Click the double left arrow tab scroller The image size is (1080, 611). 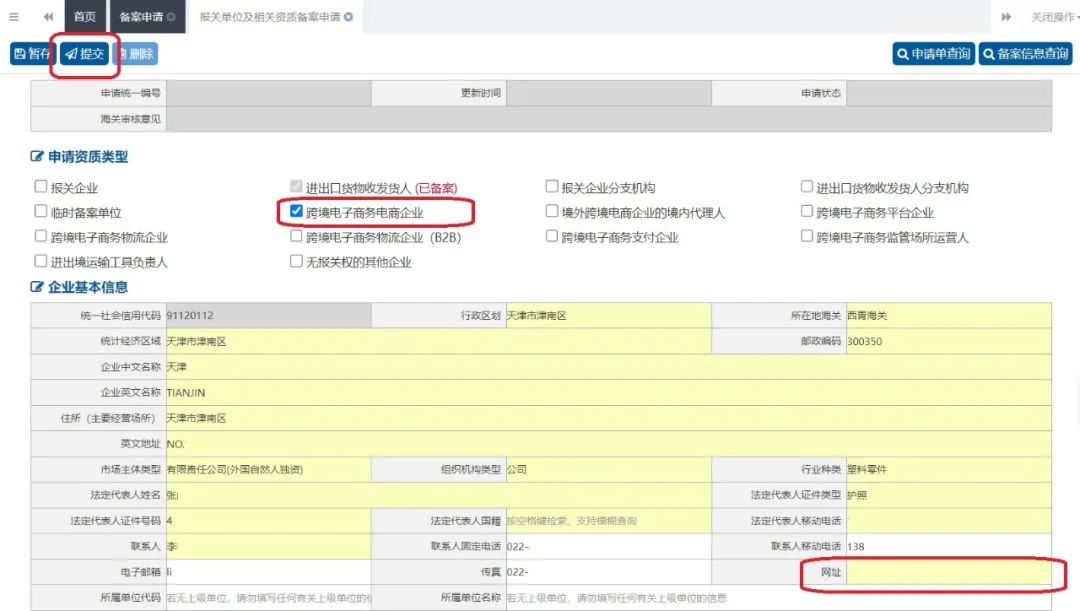pos(48,17)
